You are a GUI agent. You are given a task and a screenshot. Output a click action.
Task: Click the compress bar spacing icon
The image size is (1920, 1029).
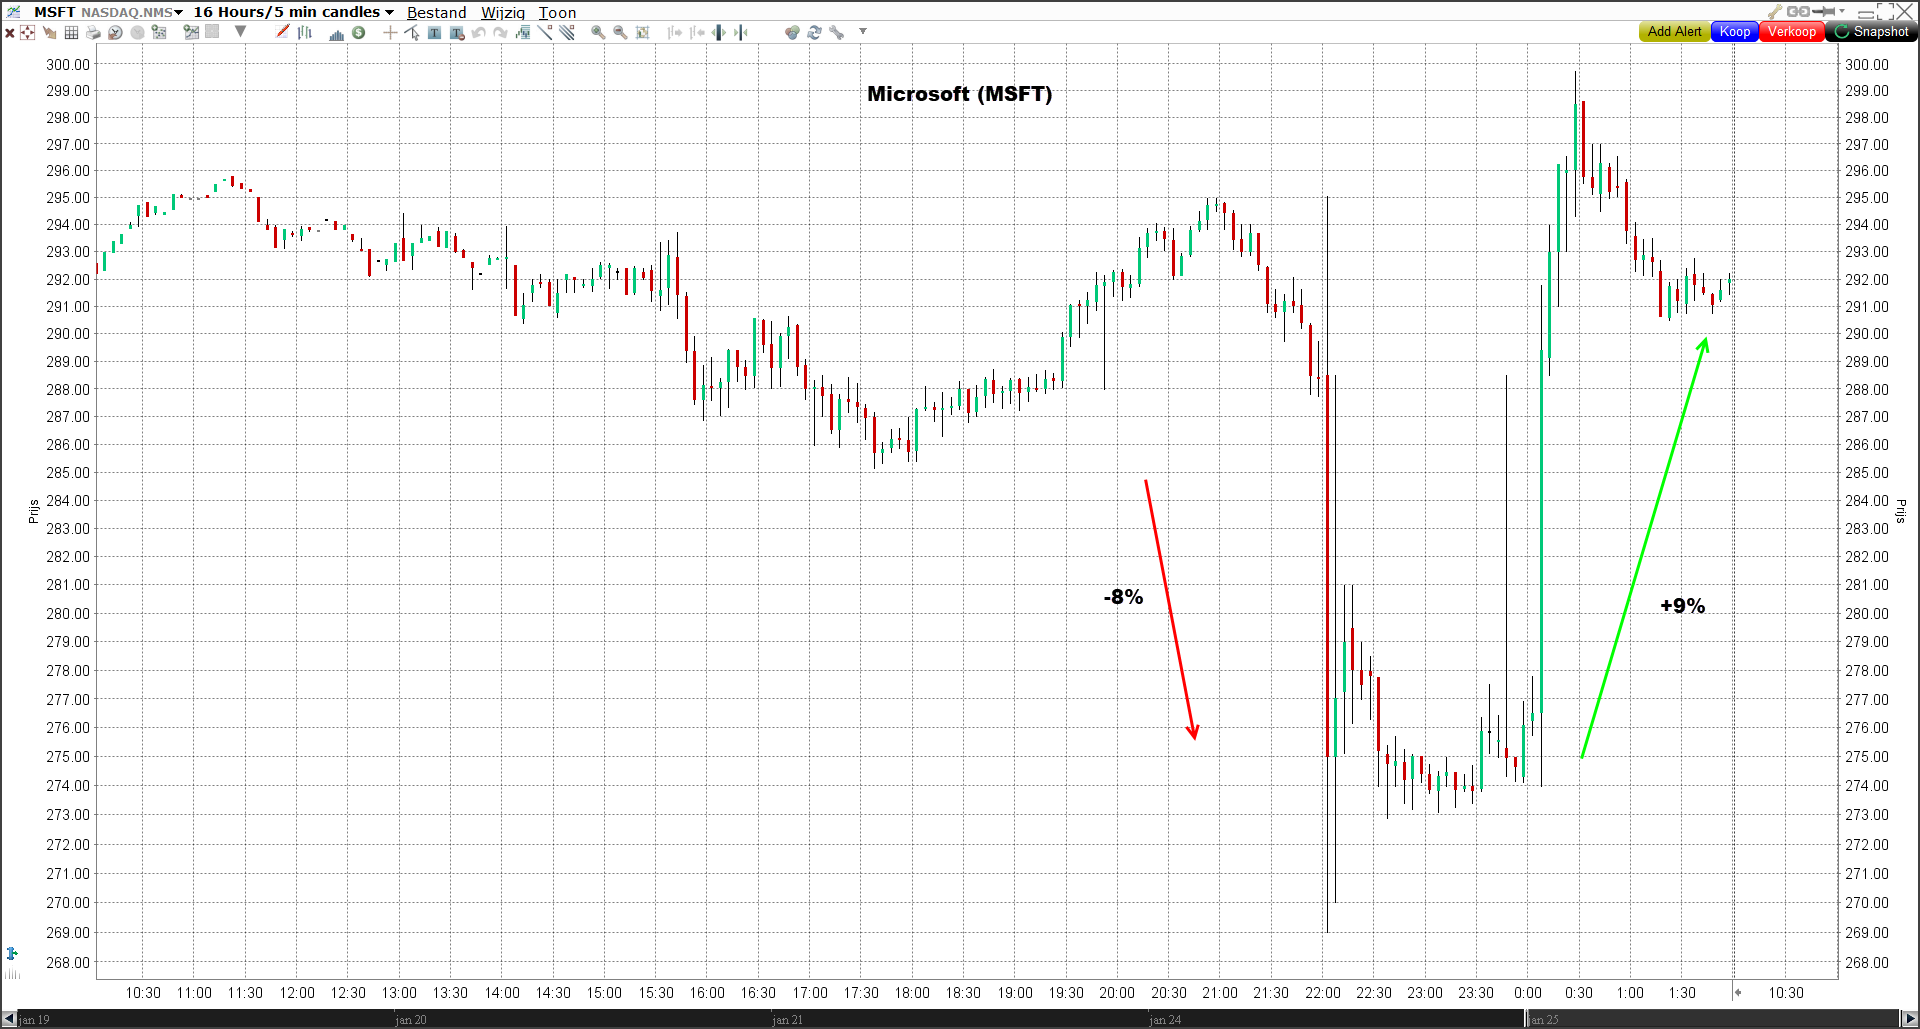(741, 32)
